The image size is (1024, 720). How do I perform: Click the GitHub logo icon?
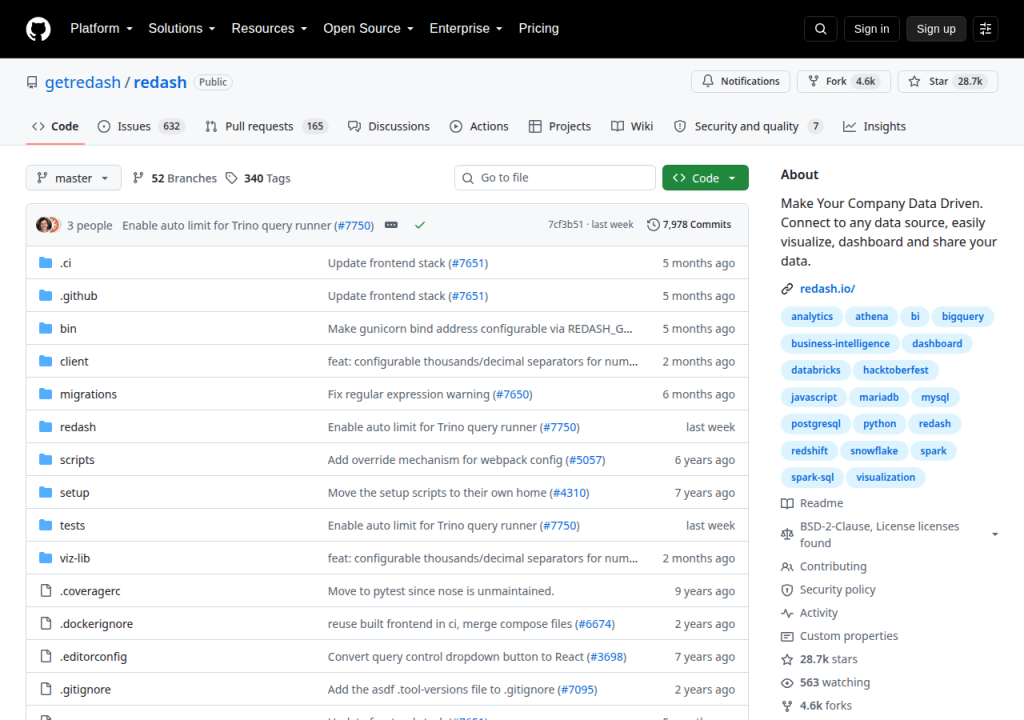[x=38, y=29]
